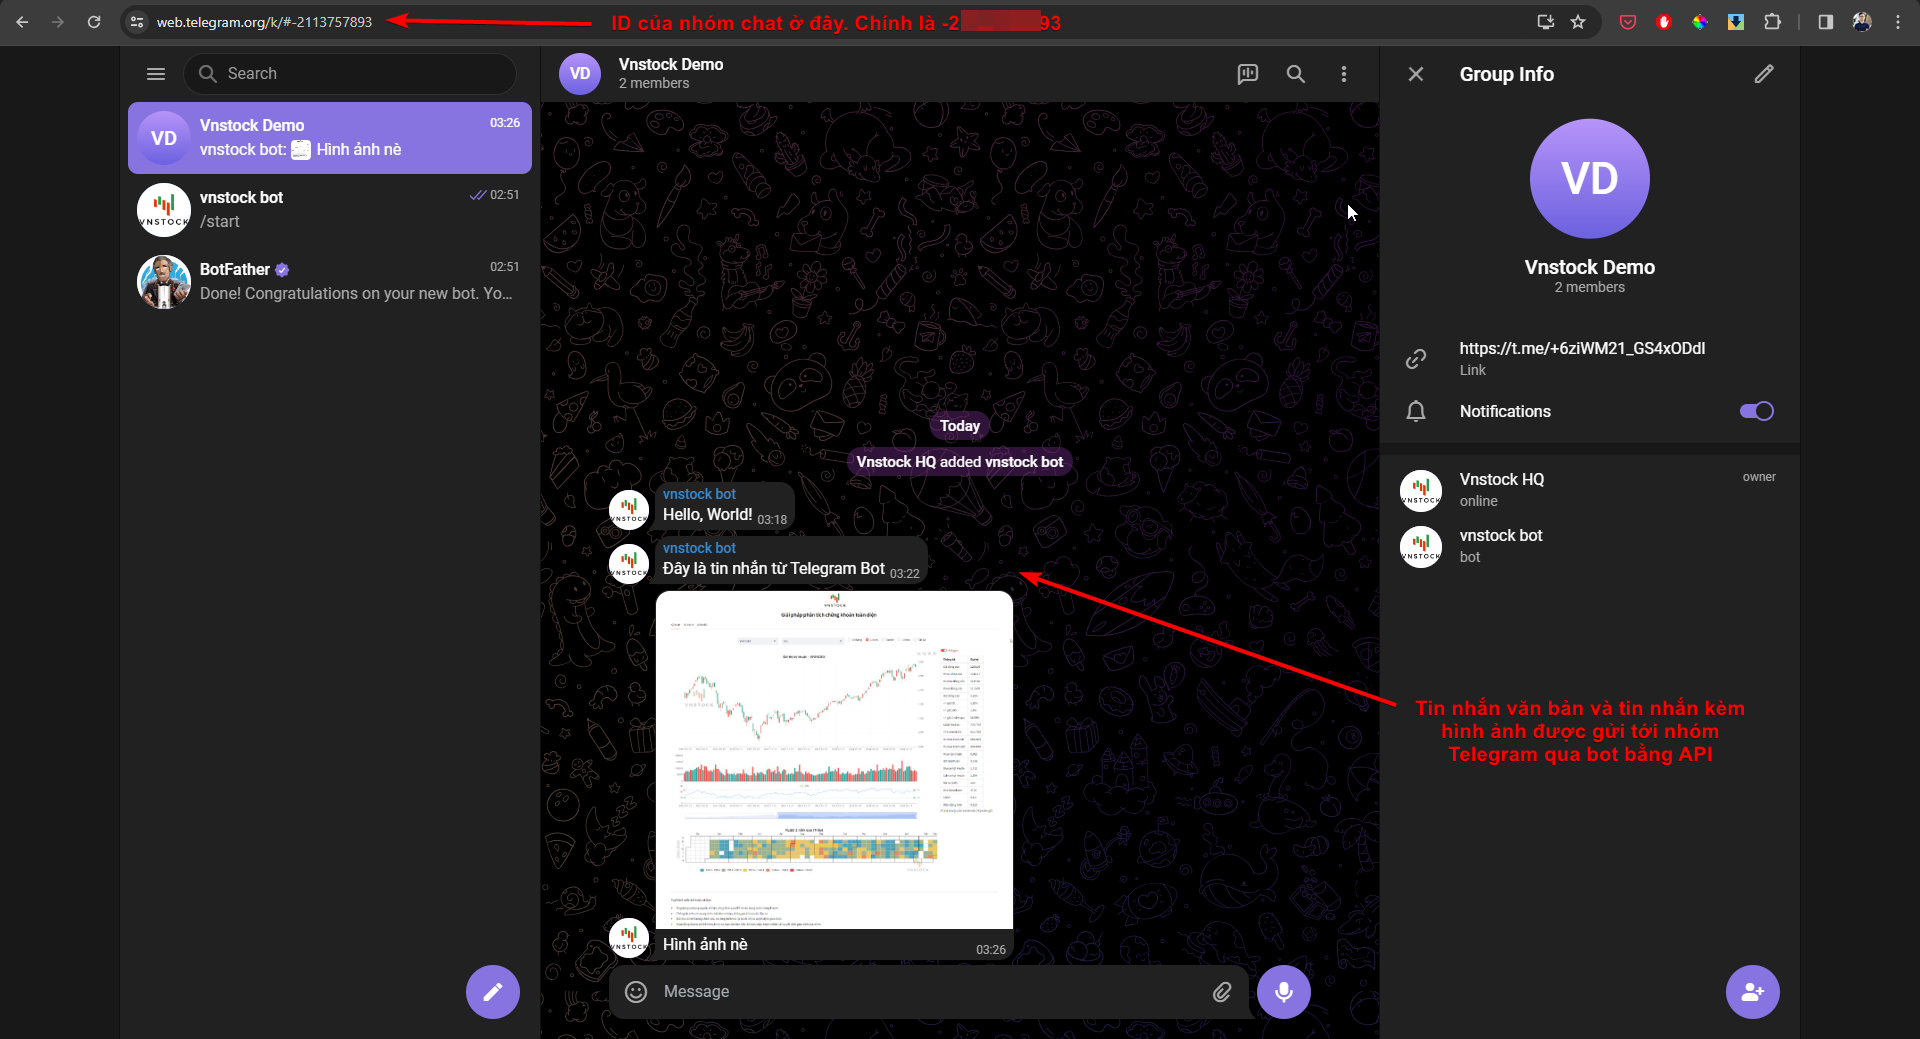Open the Telegram hamburger menu
This screenshot has width=1920, height=1039.
click(156, 73)
